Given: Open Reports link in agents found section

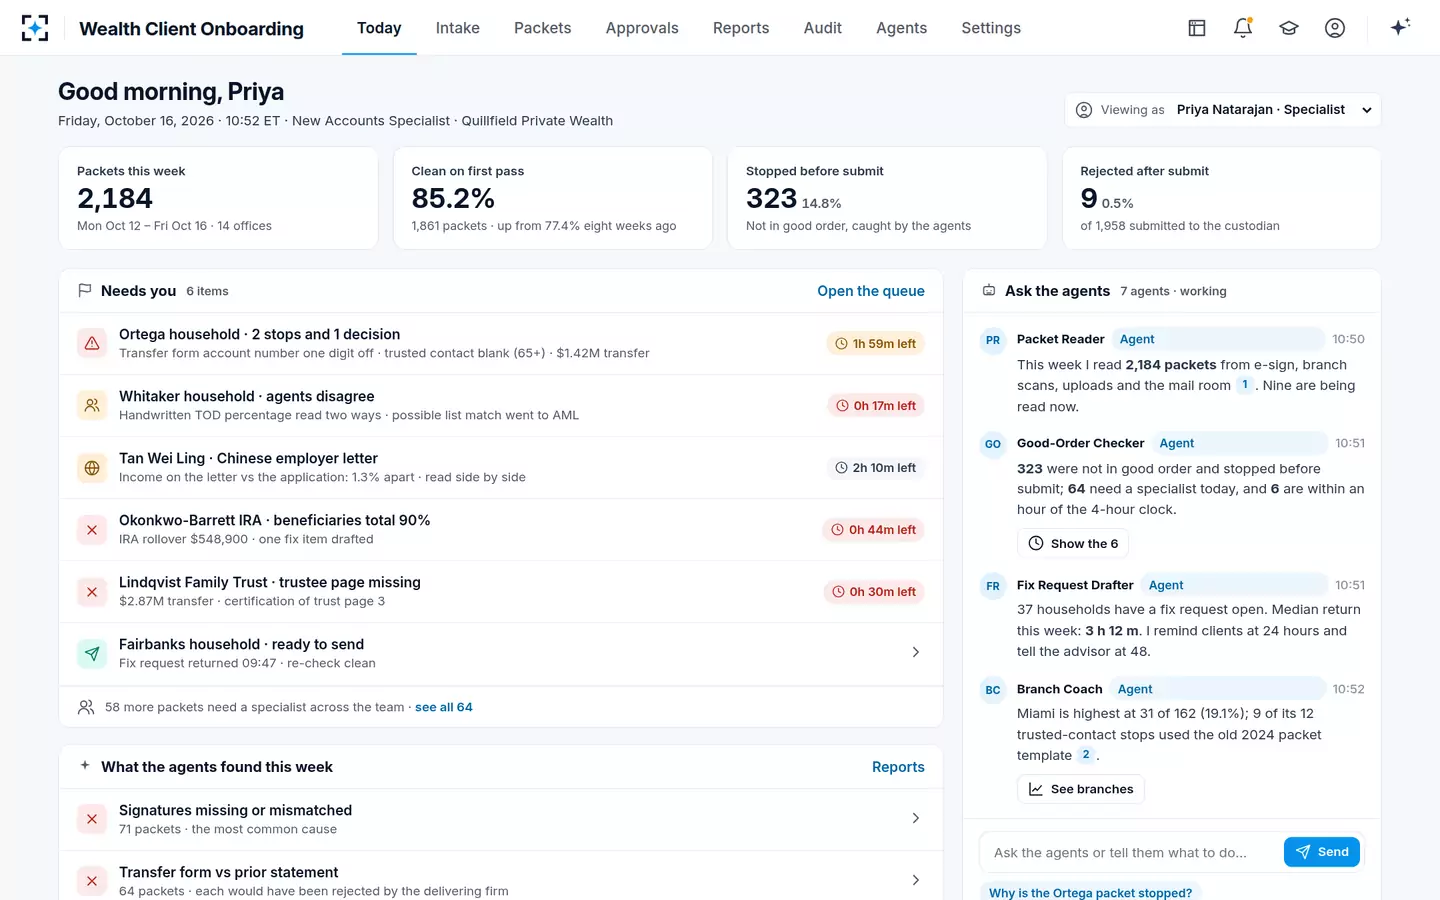Looking at the screenshot, I should click(x=898, y=767).
